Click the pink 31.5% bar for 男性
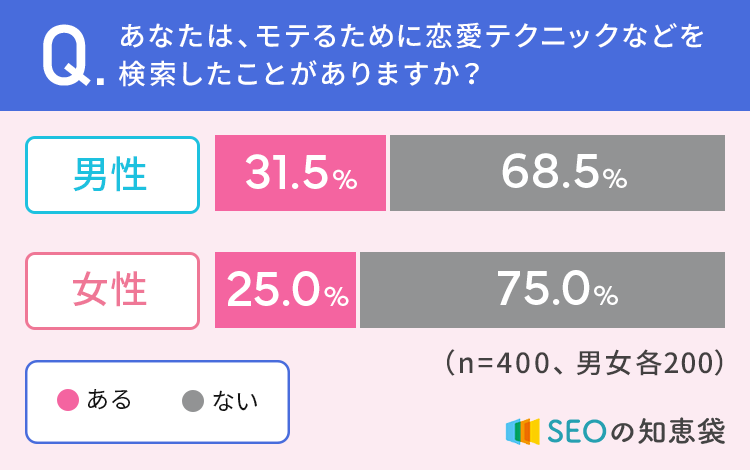The height and width of the screenshot is (470, 750). pos(301,174)
